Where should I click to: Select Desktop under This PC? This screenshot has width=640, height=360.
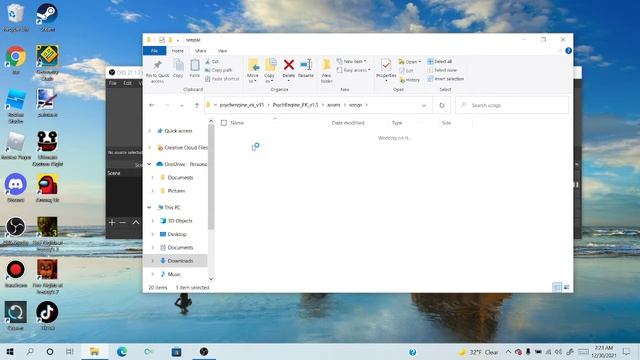(x=177, y=234)
